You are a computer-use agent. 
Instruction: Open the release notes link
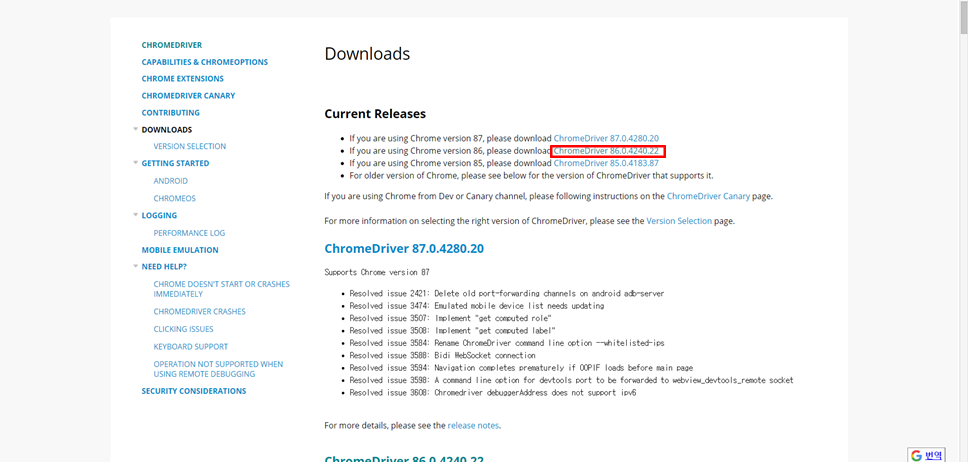[x=474, y=426]
